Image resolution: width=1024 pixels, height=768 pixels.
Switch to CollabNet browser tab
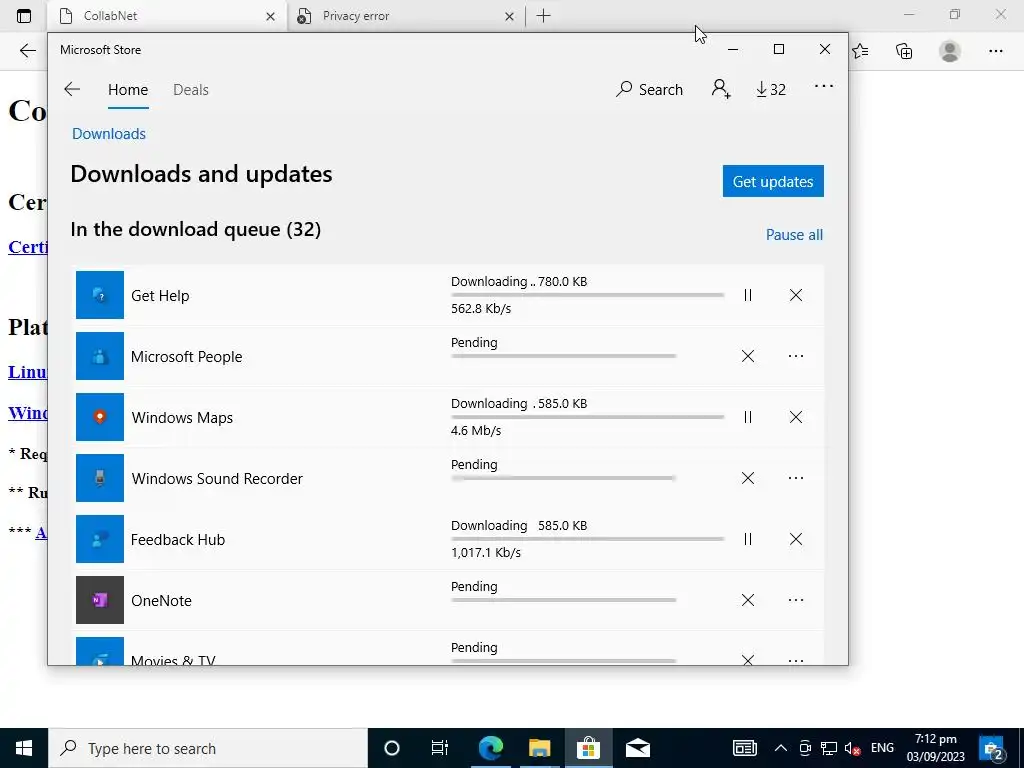167,16
